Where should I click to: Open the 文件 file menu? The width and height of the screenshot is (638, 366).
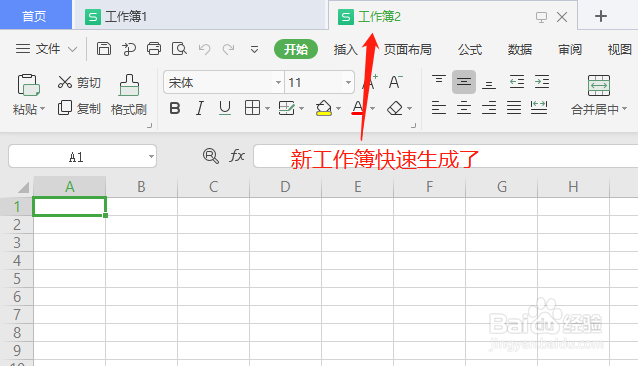(x=46, y=49)
